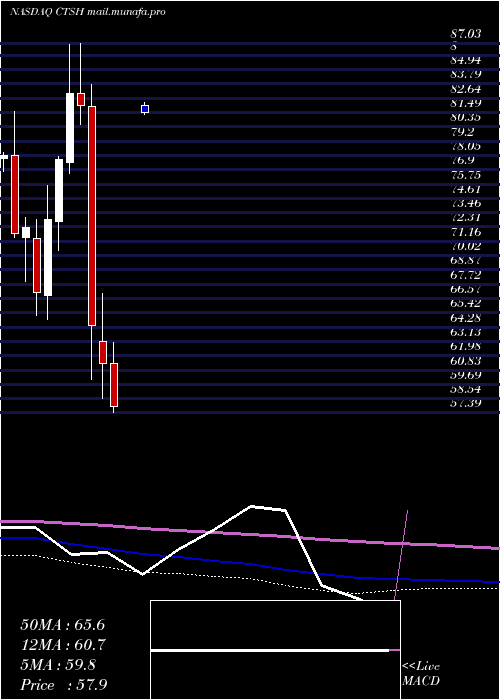Click the small red candle at 81.49 level
Image resolution: width=500 pixels, height=700 pixels.
coord(81,99)
